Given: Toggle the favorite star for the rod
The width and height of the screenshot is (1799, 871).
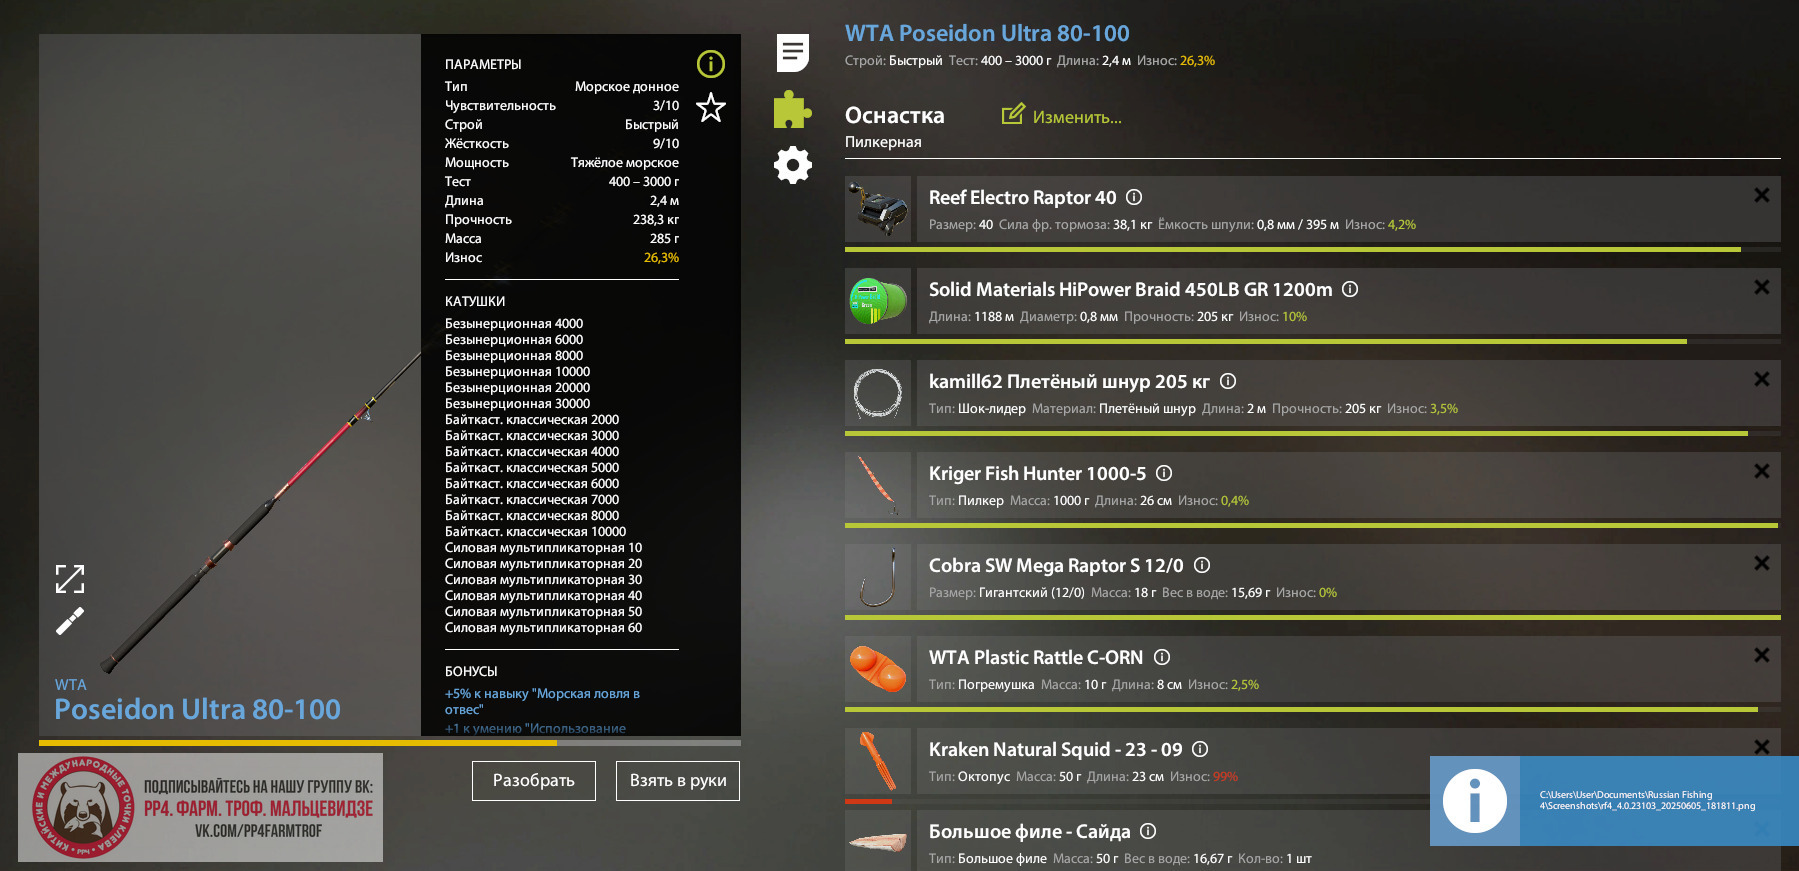Looking at the screenshot, I should point(711,107).
